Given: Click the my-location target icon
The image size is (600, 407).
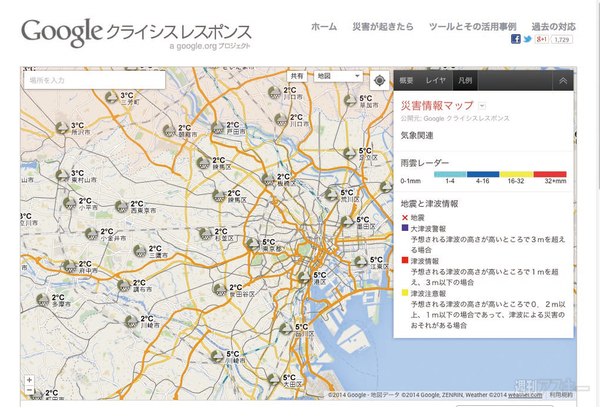Looking at the screenshot, I should (379, 80).
